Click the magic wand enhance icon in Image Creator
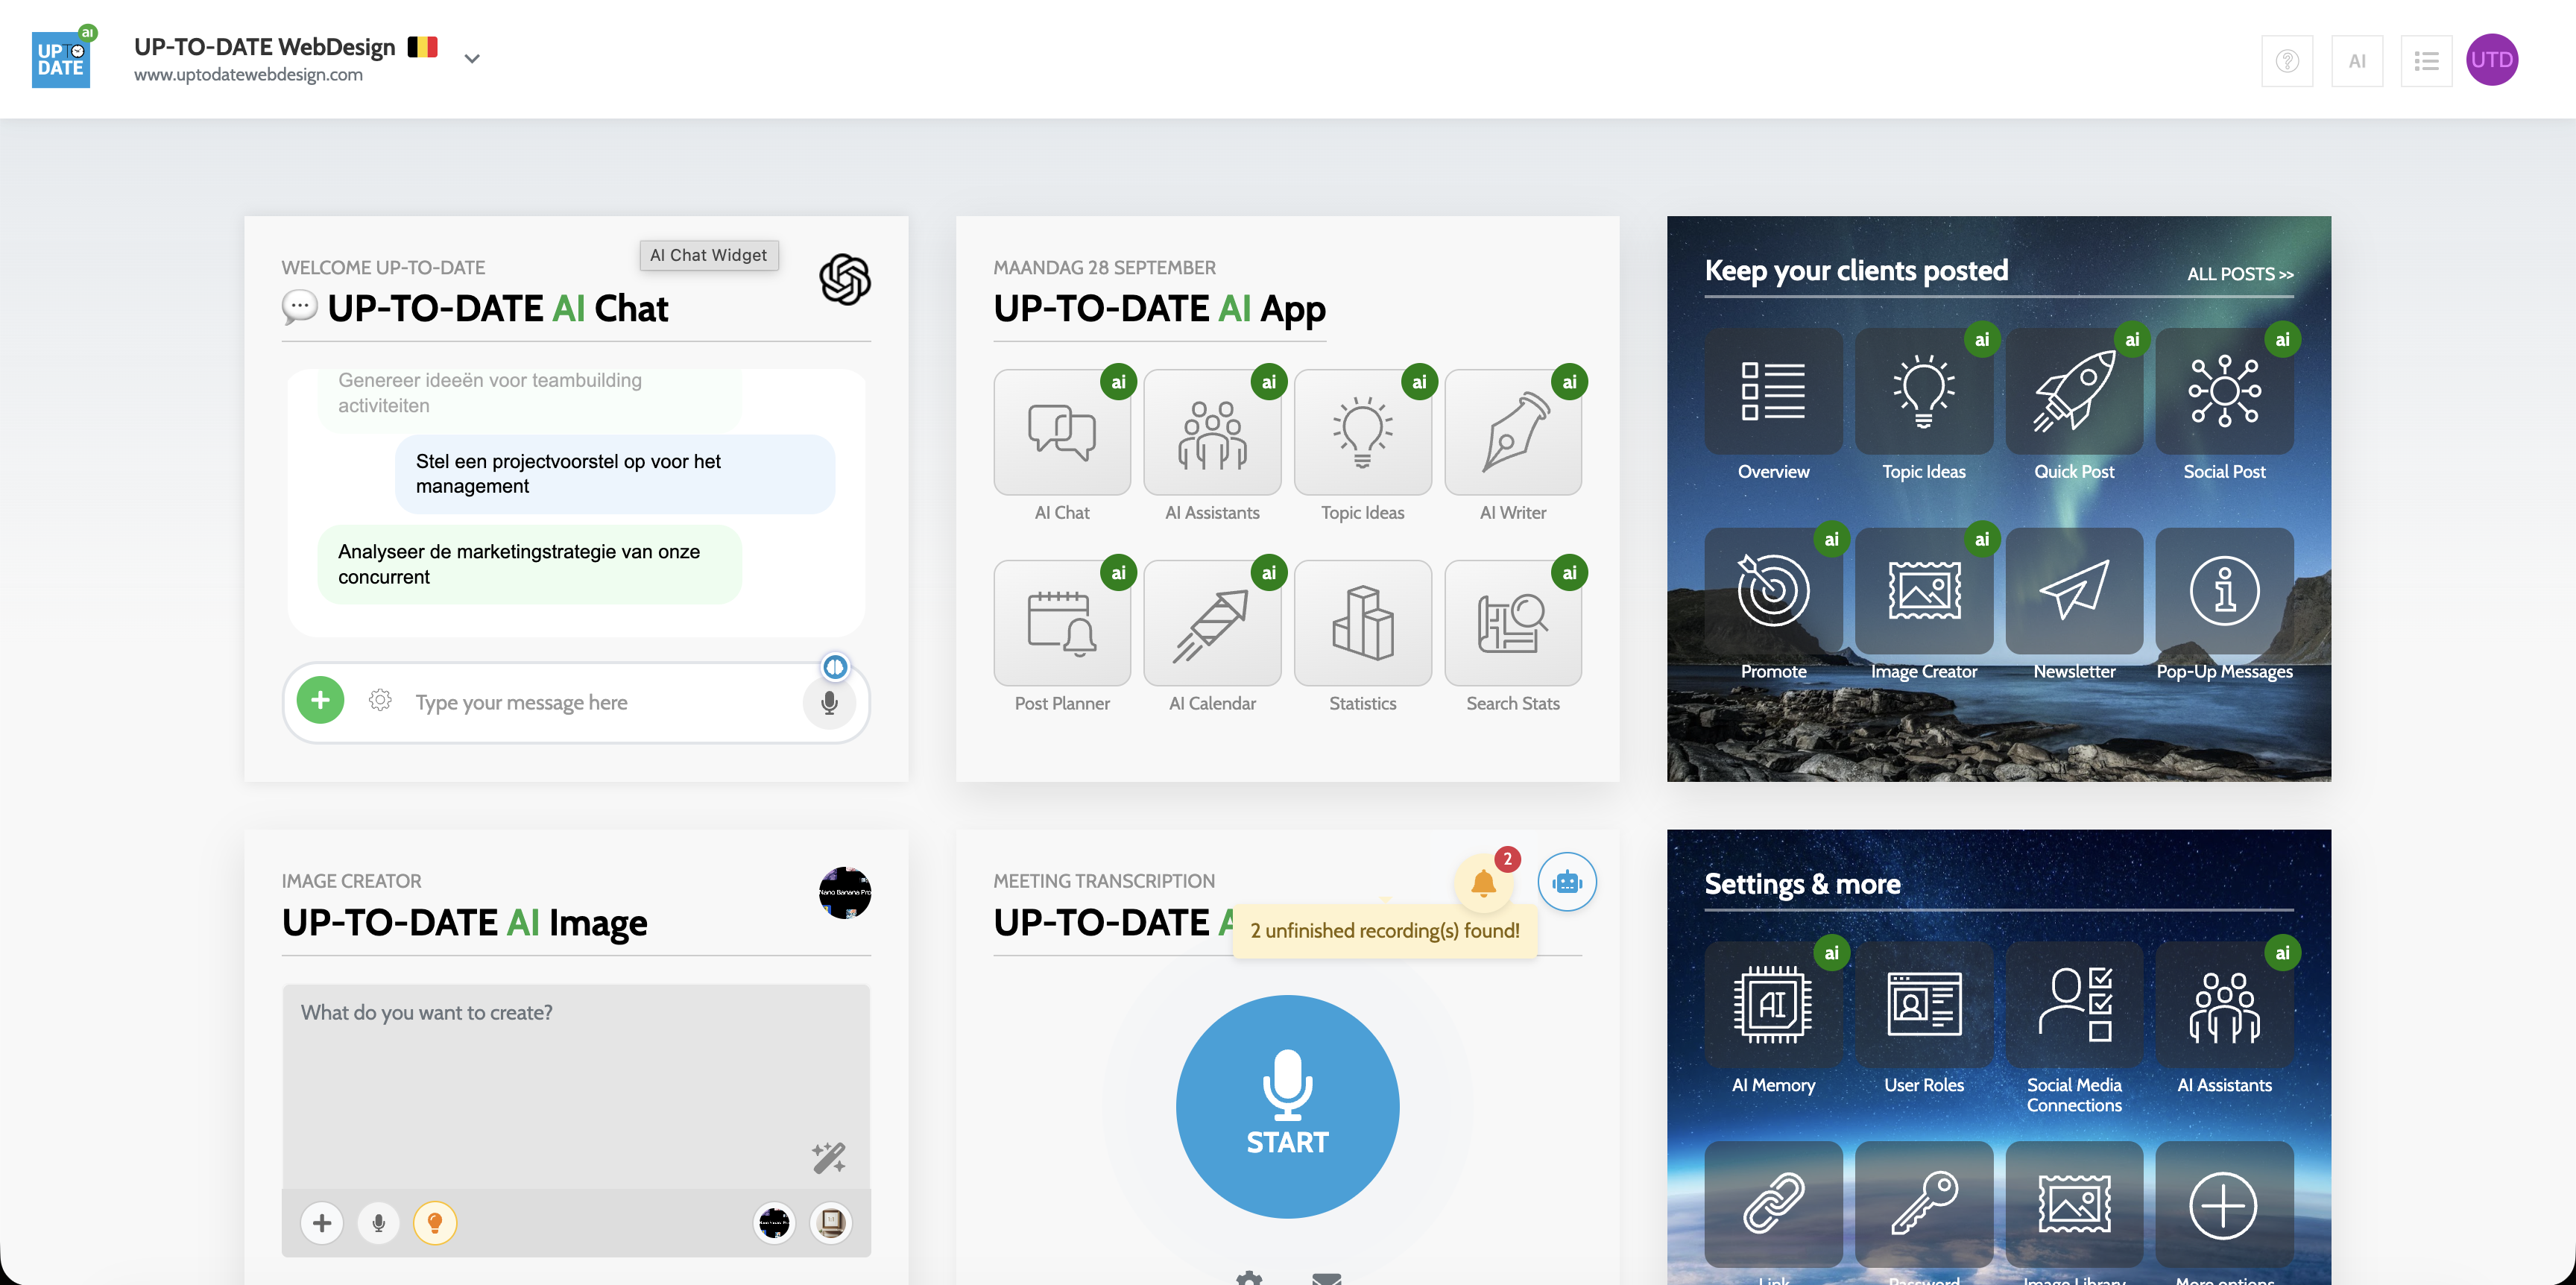The width and height of the screenshot is (2576, 1285). (x=828, y=1157)
